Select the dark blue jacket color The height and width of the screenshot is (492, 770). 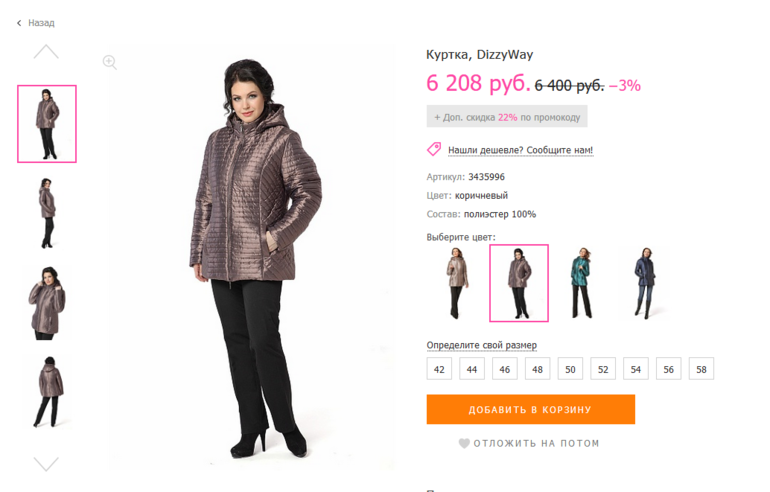(645, 283)
